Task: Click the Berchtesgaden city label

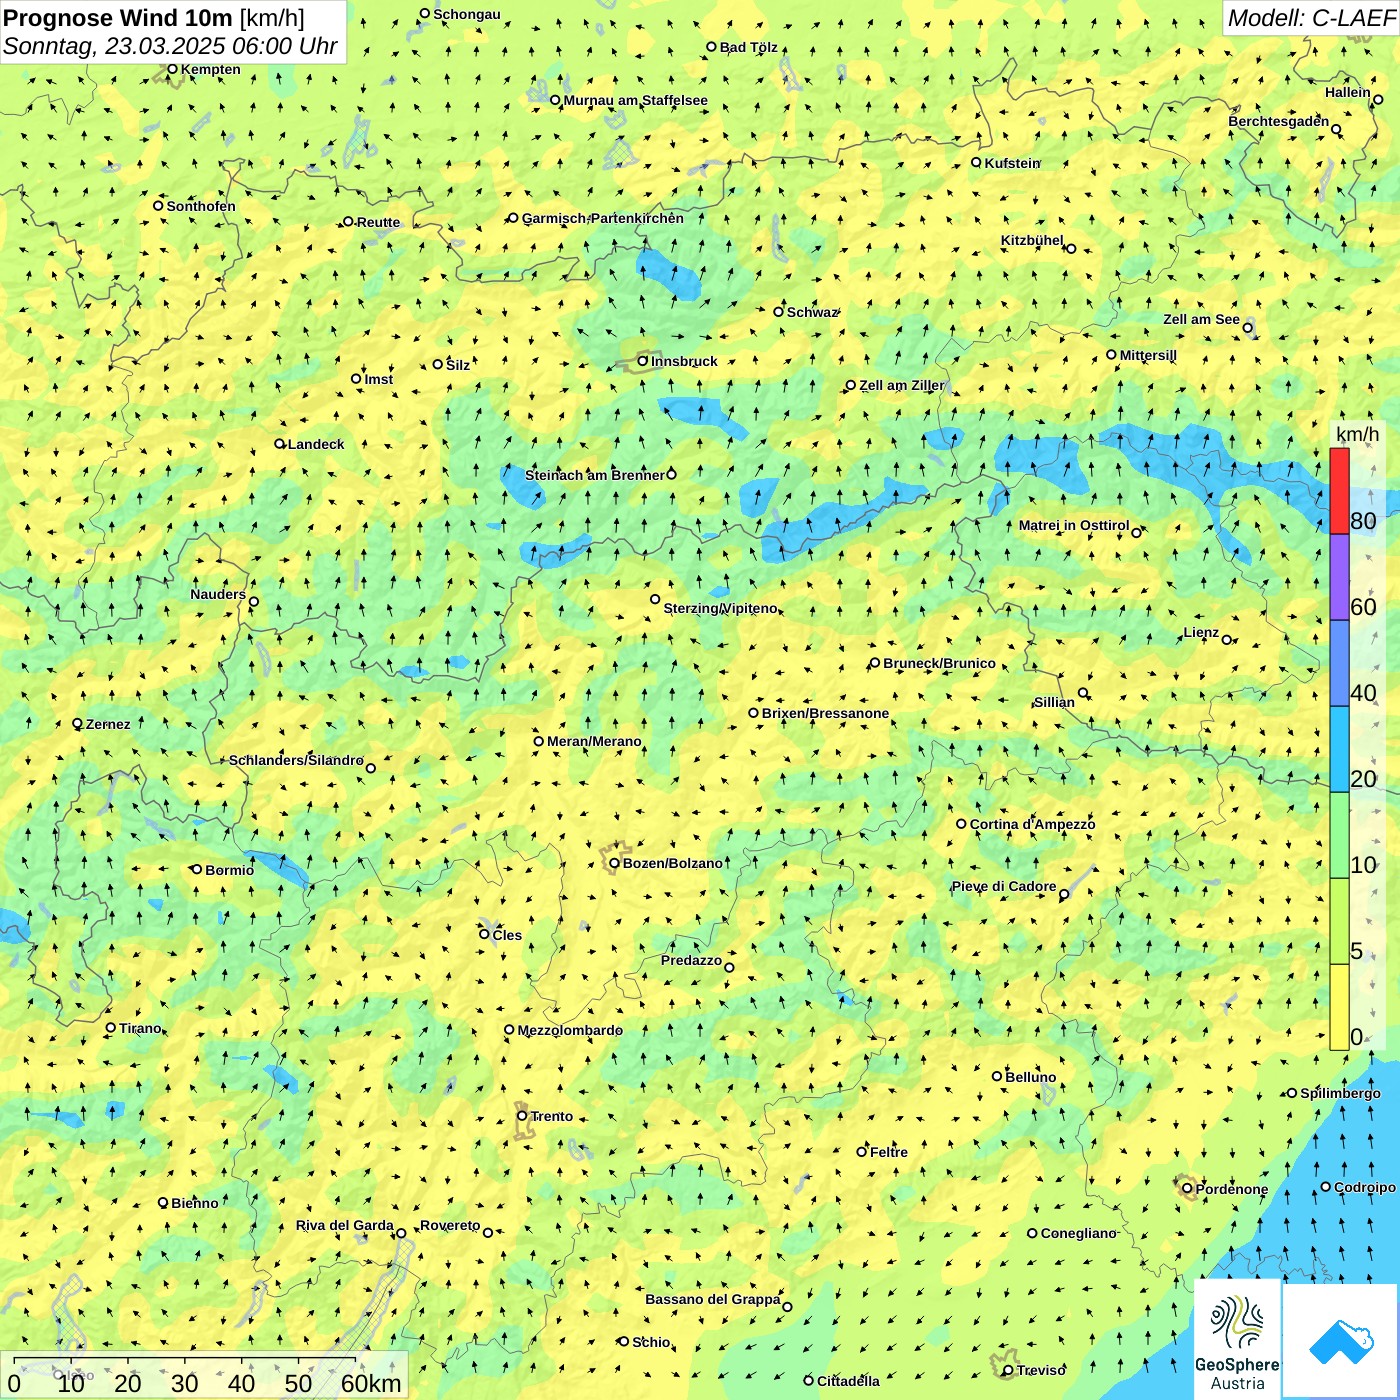Action: (1278, 121)
